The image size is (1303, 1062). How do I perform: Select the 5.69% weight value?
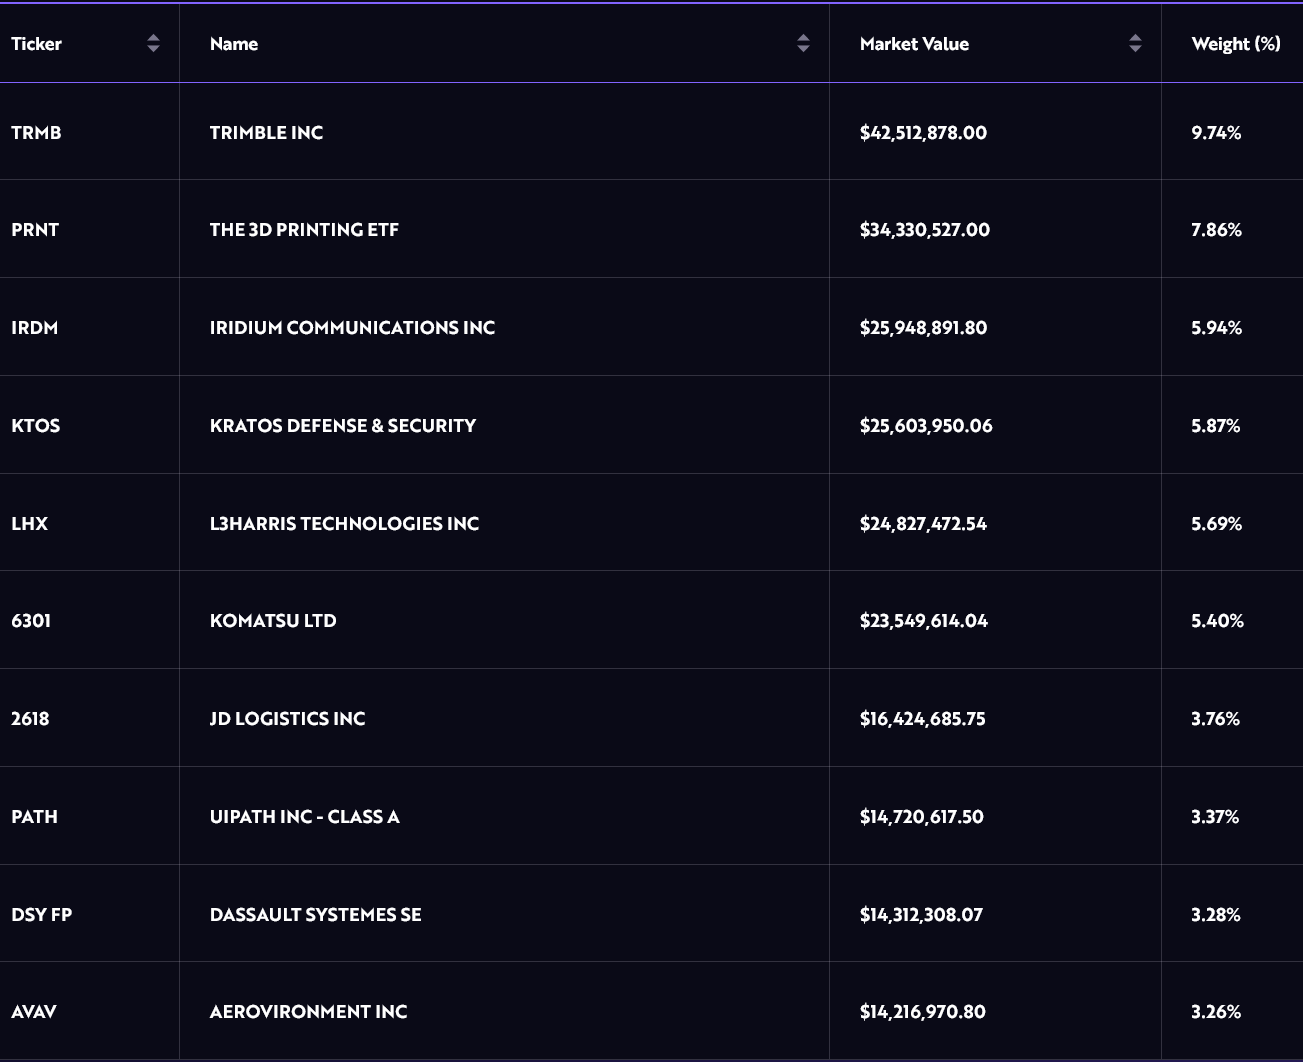coord(1216,524)
